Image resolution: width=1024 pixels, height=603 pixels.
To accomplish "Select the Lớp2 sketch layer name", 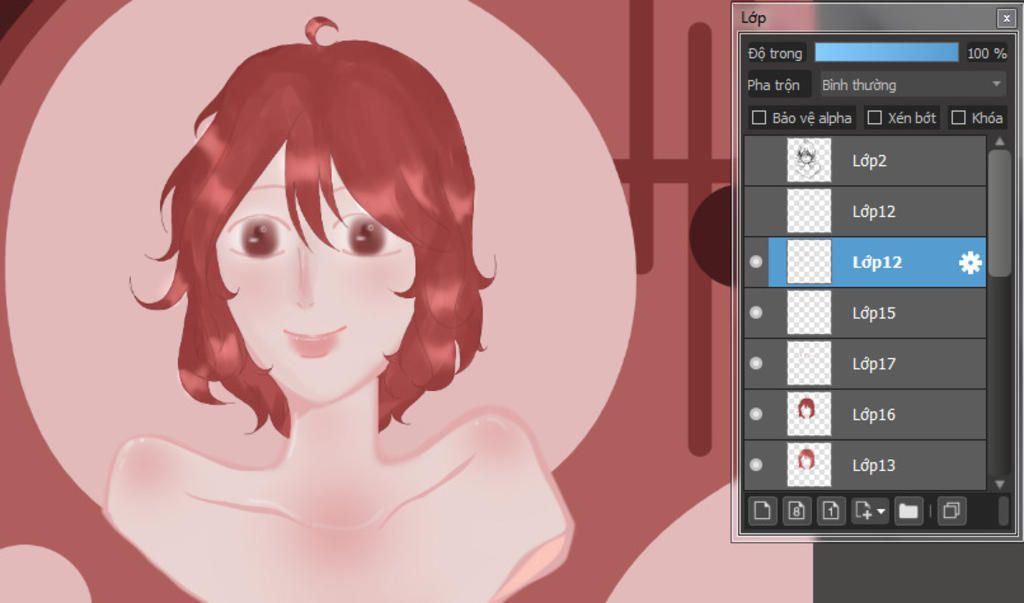I will 869,161.
